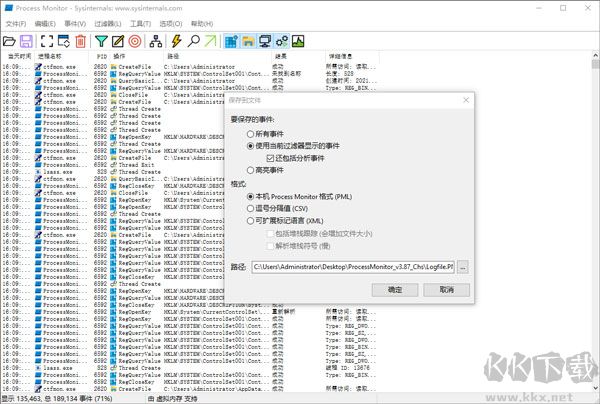Click the operation column header
600x404 pixels.
(x=137, y=56)
